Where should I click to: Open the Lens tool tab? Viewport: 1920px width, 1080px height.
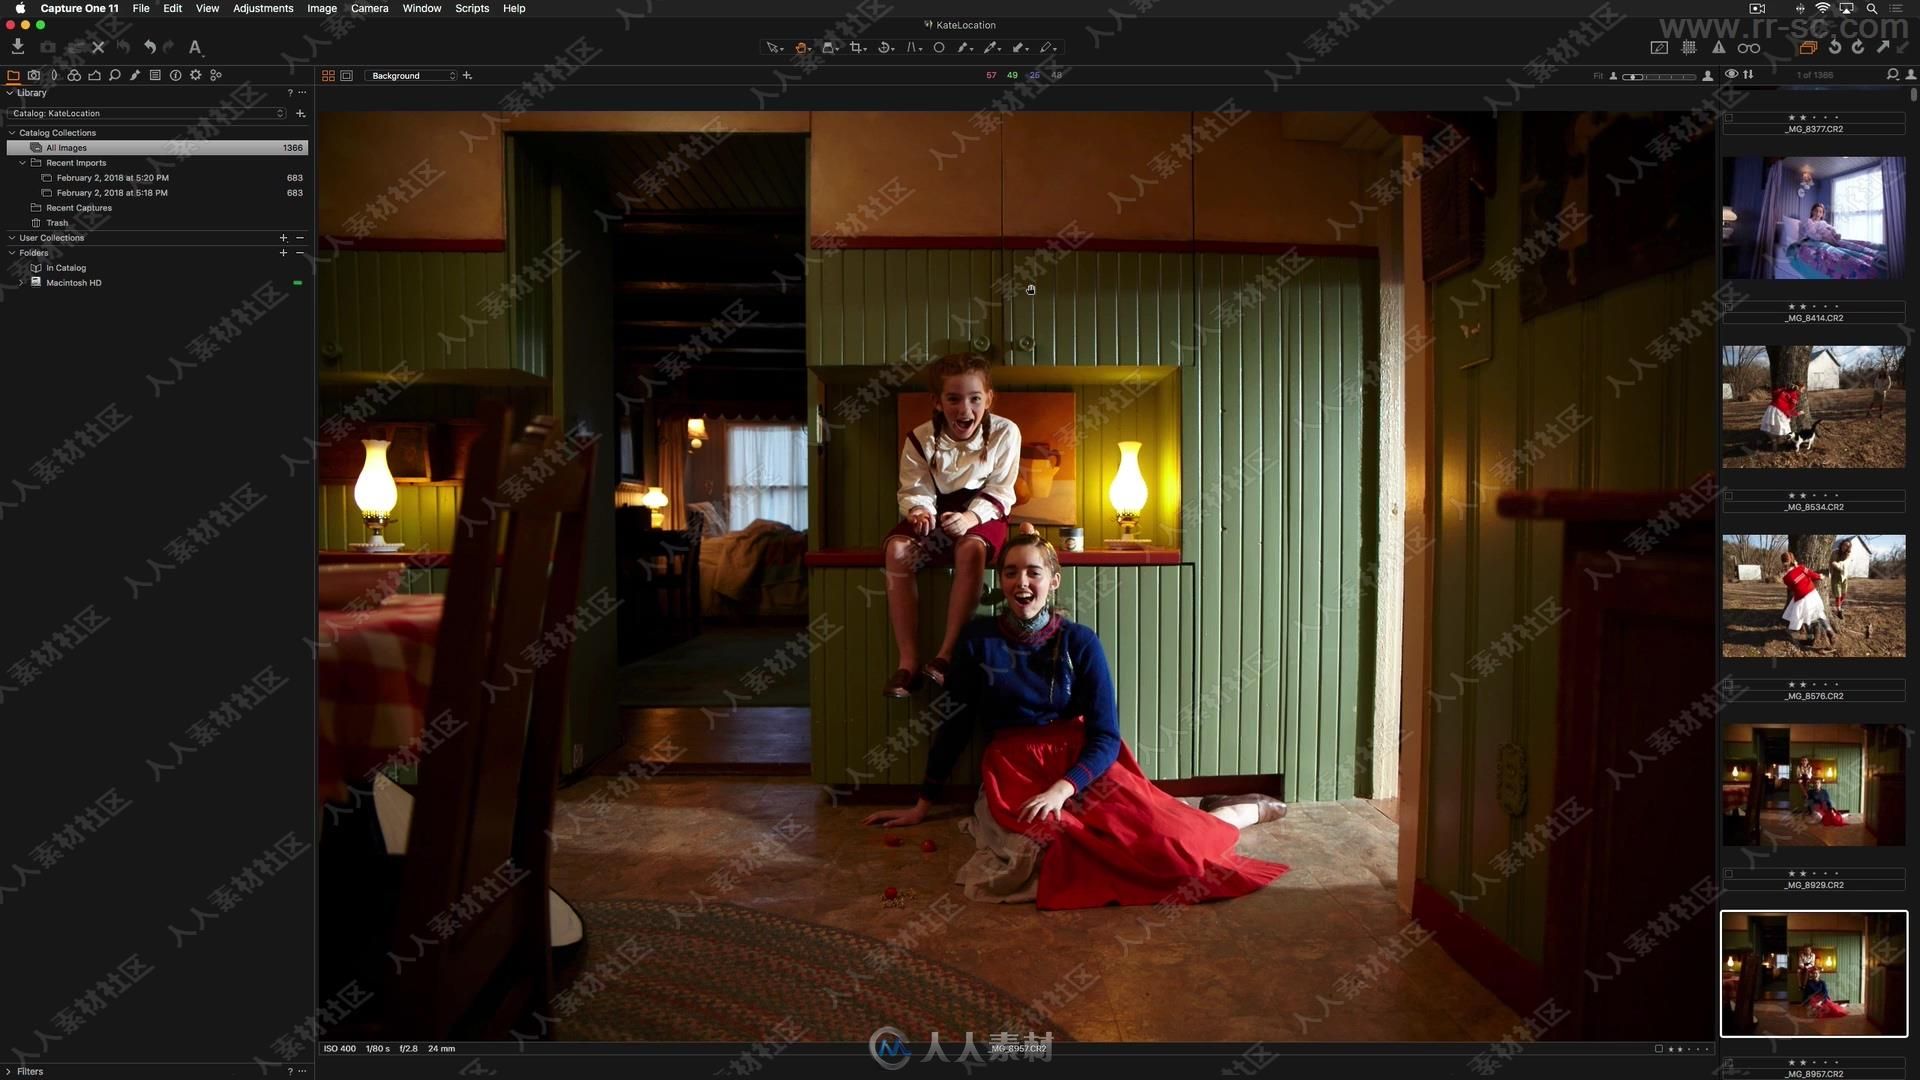pos(54,75)
